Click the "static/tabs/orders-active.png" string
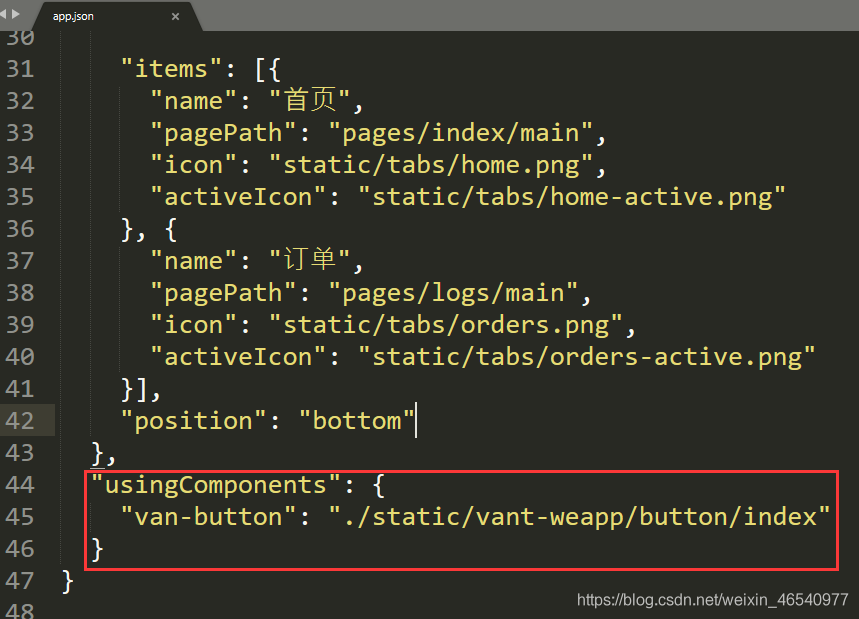The height and width of the screenshot is (619, 859). [586, 357]
